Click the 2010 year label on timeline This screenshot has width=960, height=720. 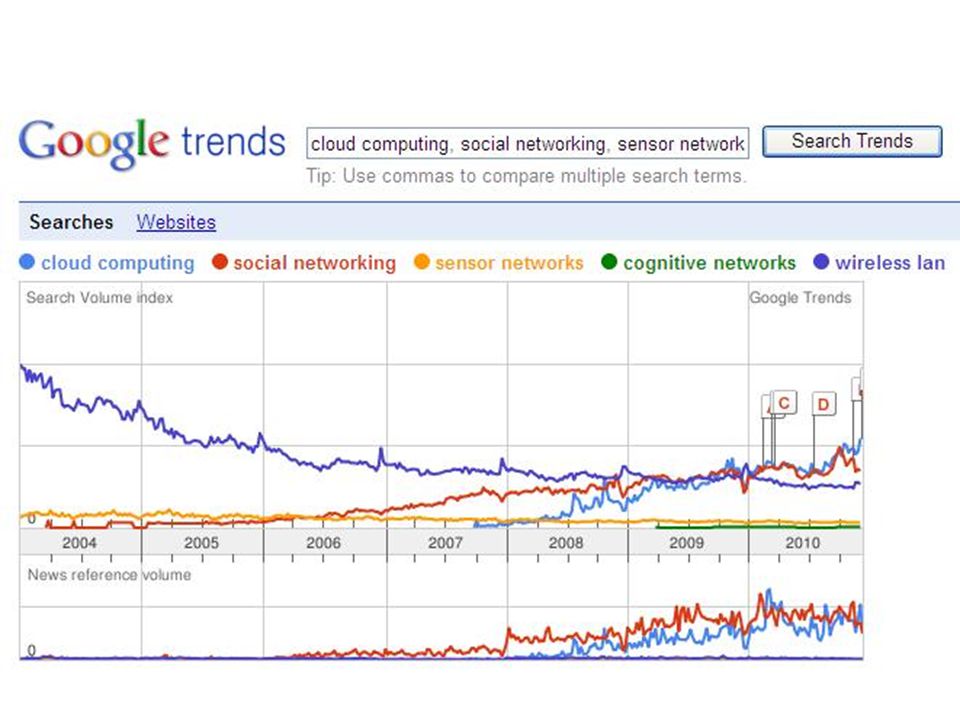[803, 543]
